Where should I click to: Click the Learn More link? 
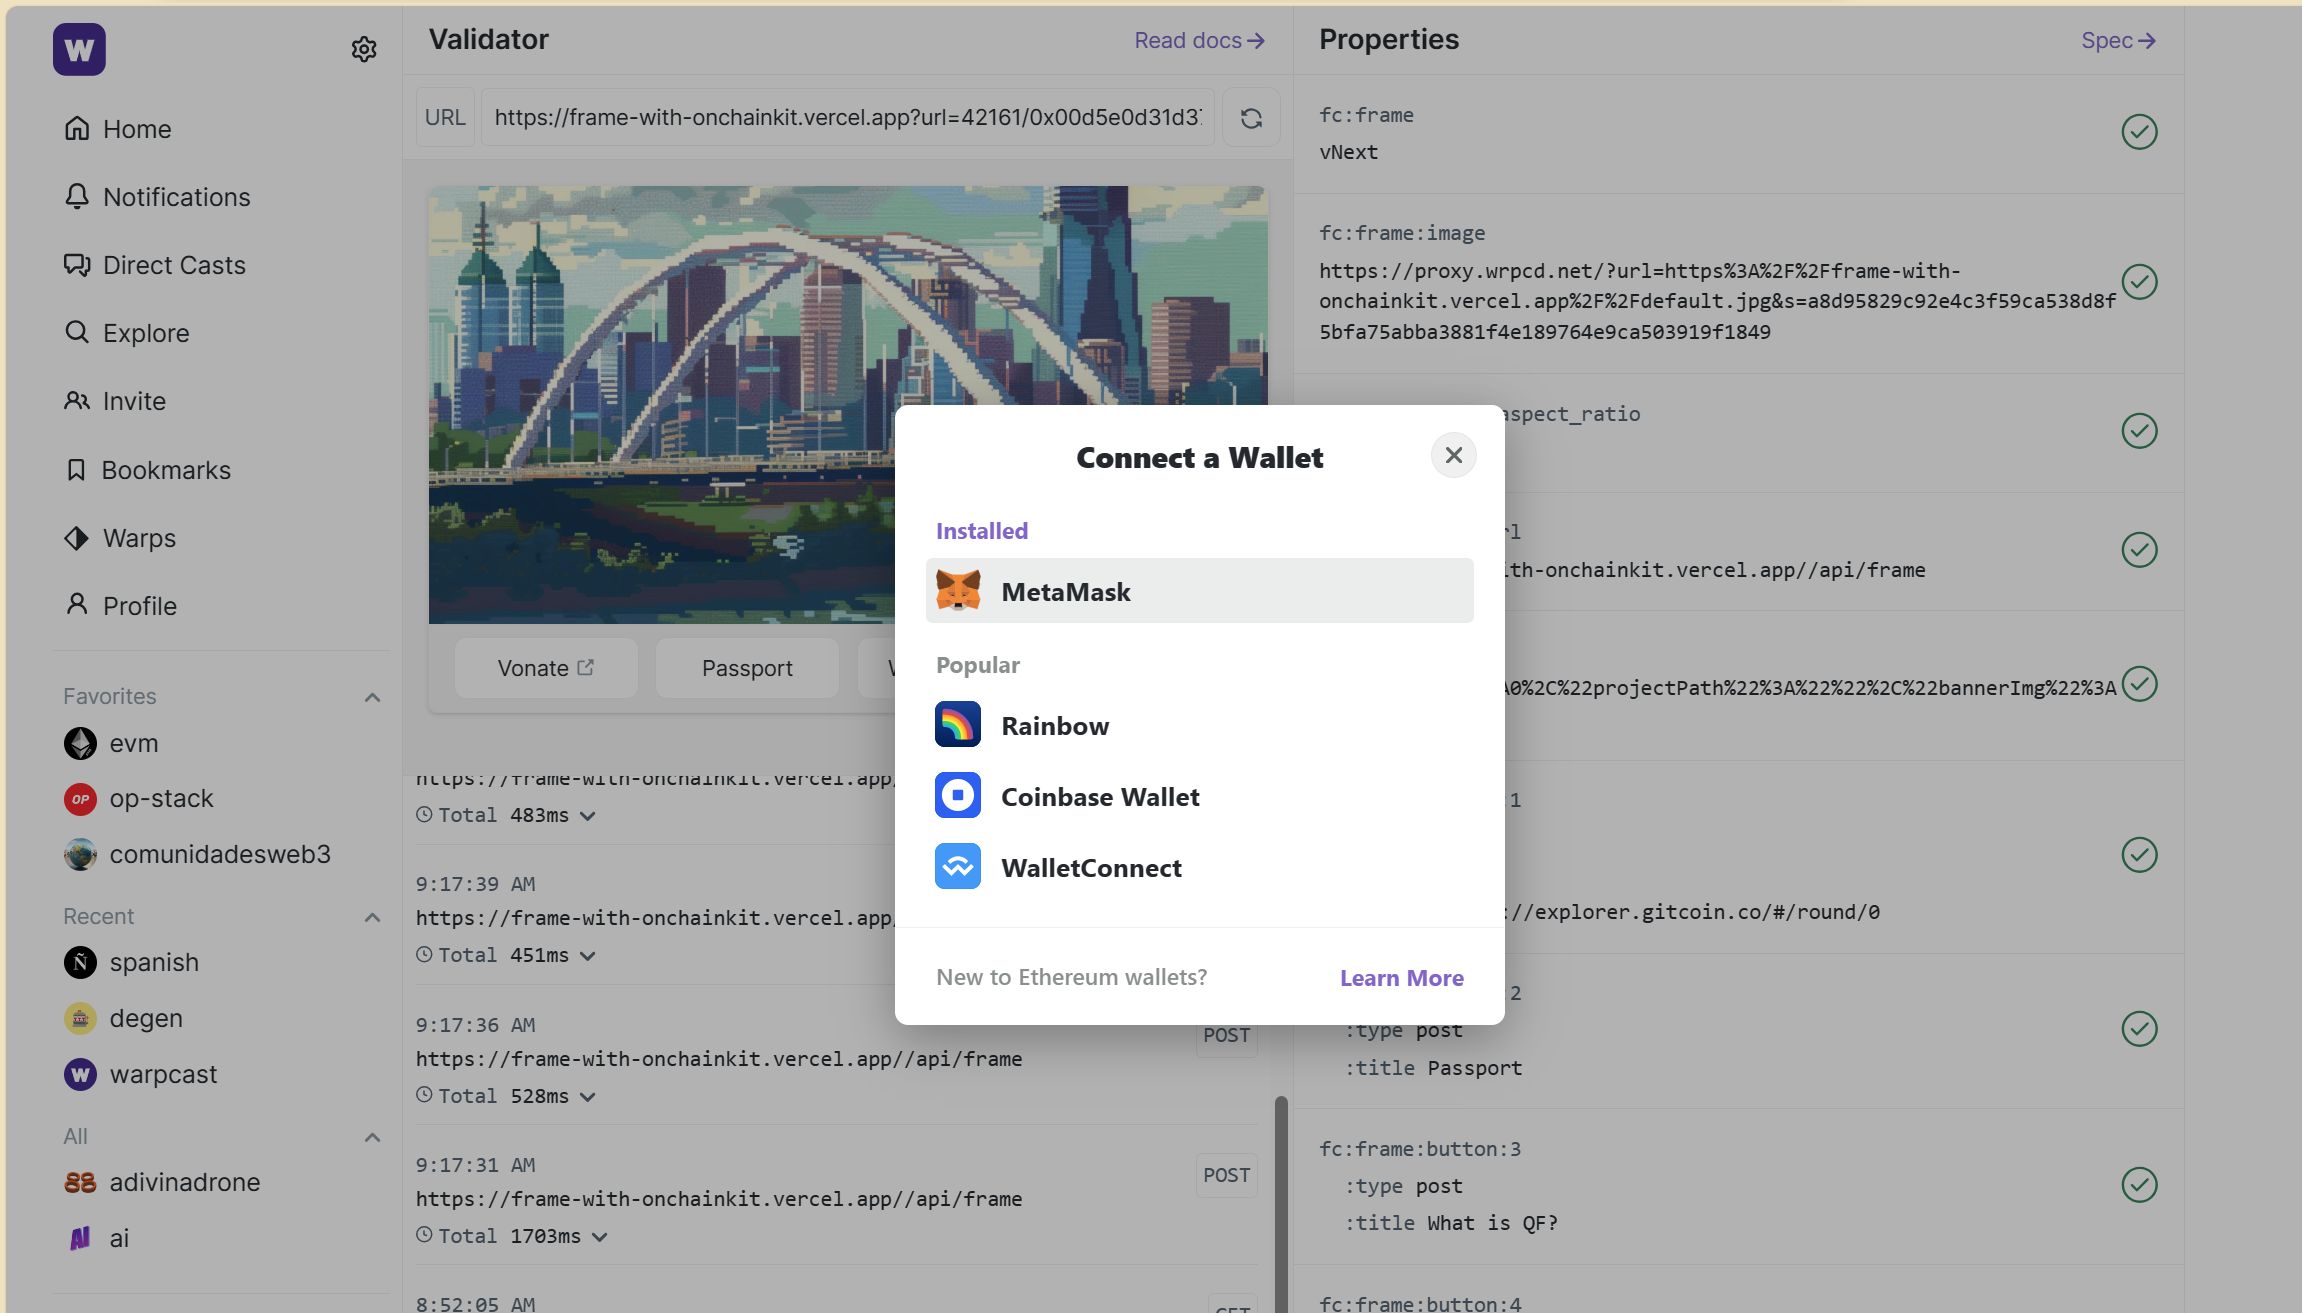click(1401, 978)
